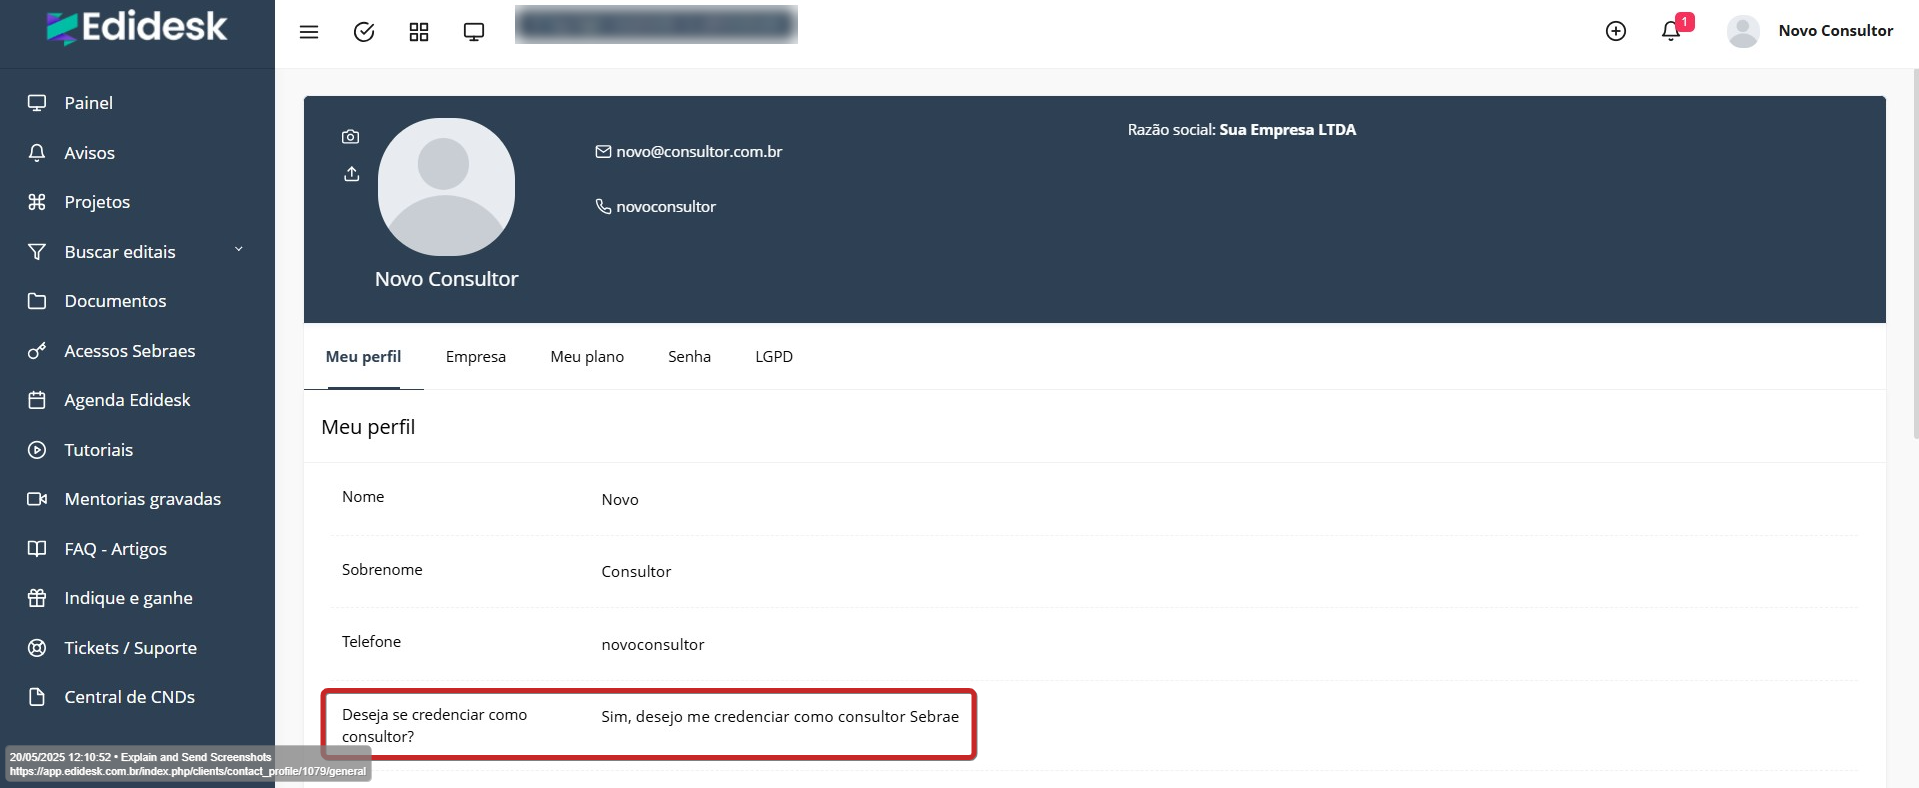Click the upload icon beside profile photo
Viewport: 1919px width, 788px height.
[351, 174]
